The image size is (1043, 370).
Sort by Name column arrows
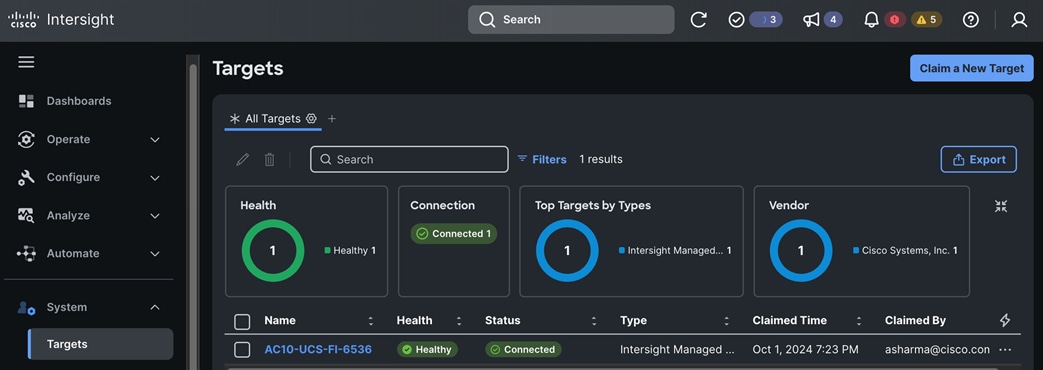tap(371, 321)
